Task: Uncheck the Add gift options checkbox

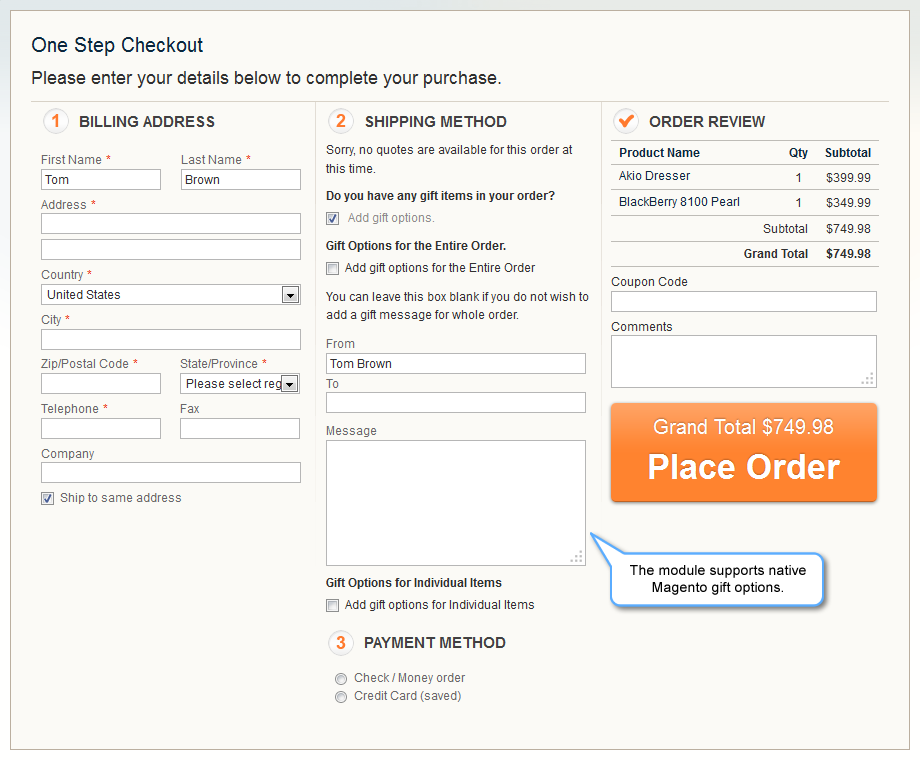Action: point(333,218)
